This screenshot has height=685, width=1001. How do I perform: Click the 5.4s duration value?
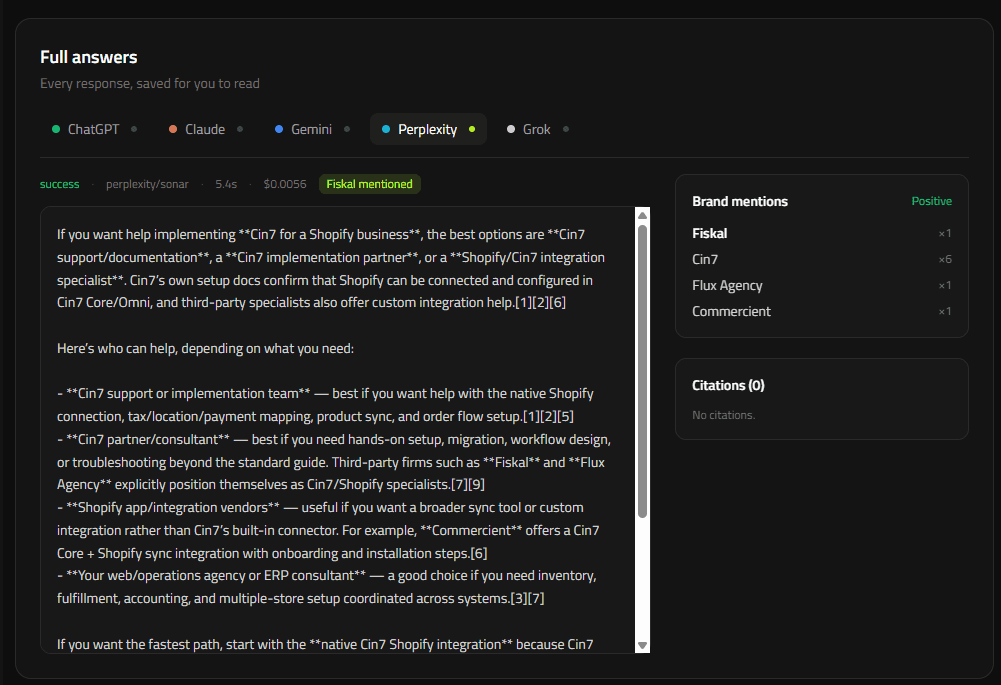click(x=226, y=184)
